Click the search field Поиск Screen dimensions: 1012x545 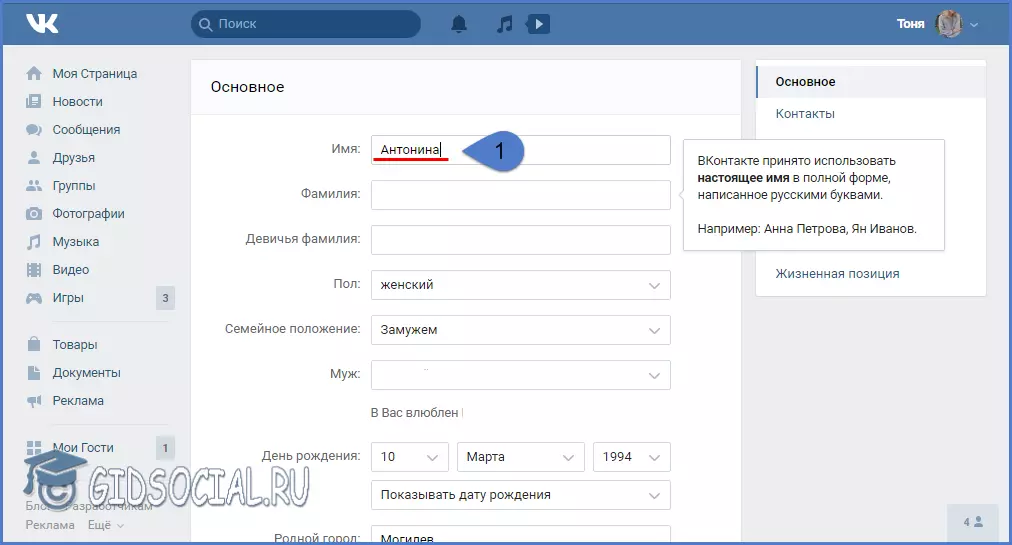(x=305, y=24)
